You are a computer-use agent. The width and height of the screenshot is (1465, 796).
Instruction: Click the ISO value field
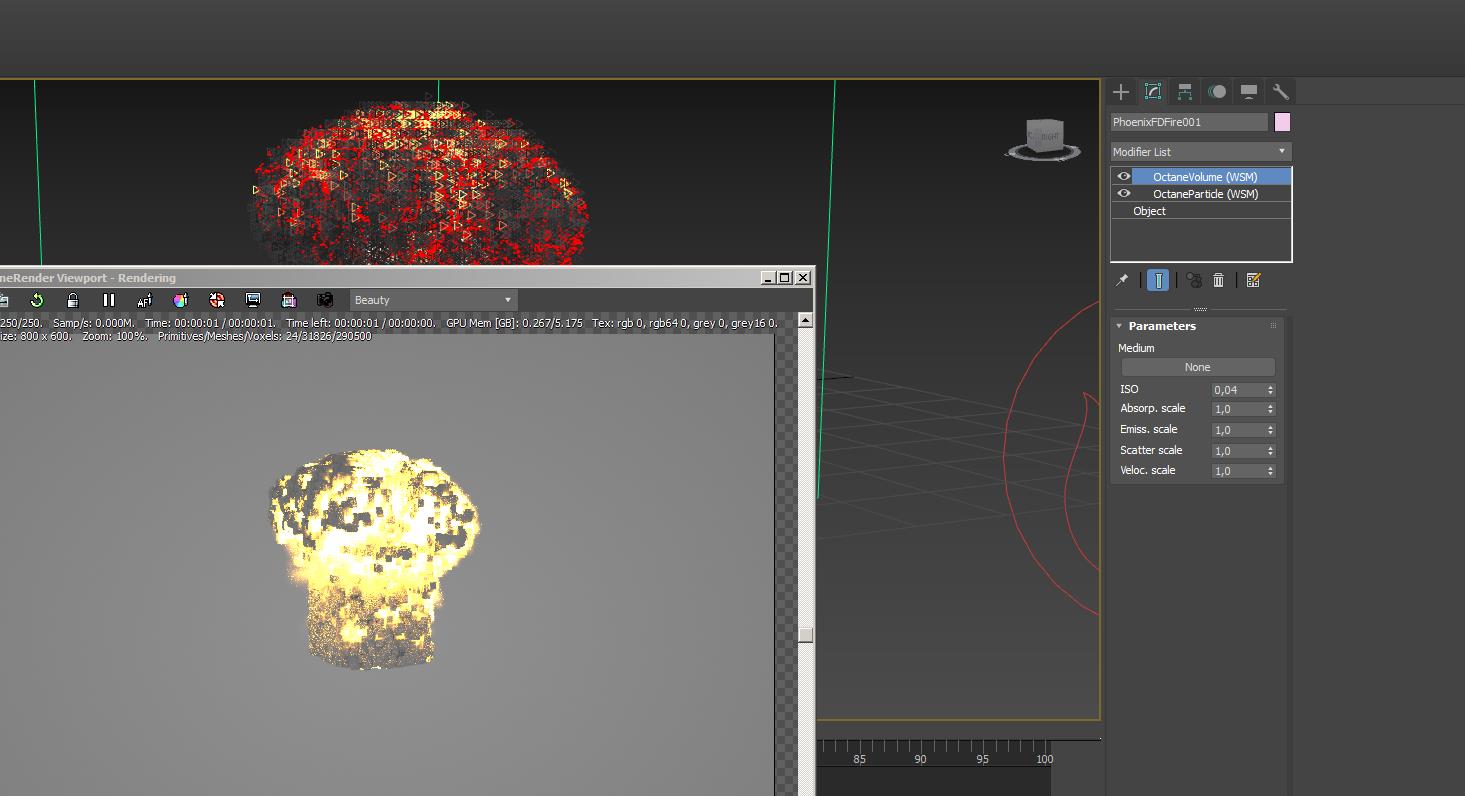[x=1238, y=390]
